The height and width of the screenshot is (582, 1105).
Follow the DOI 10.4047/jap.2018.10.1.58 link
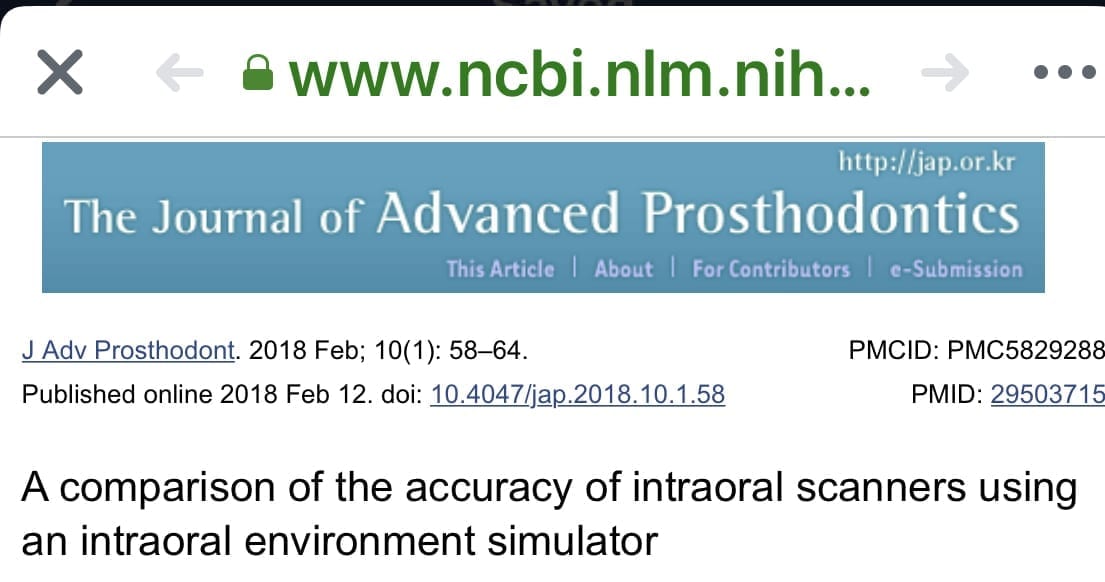coord(577,395)
